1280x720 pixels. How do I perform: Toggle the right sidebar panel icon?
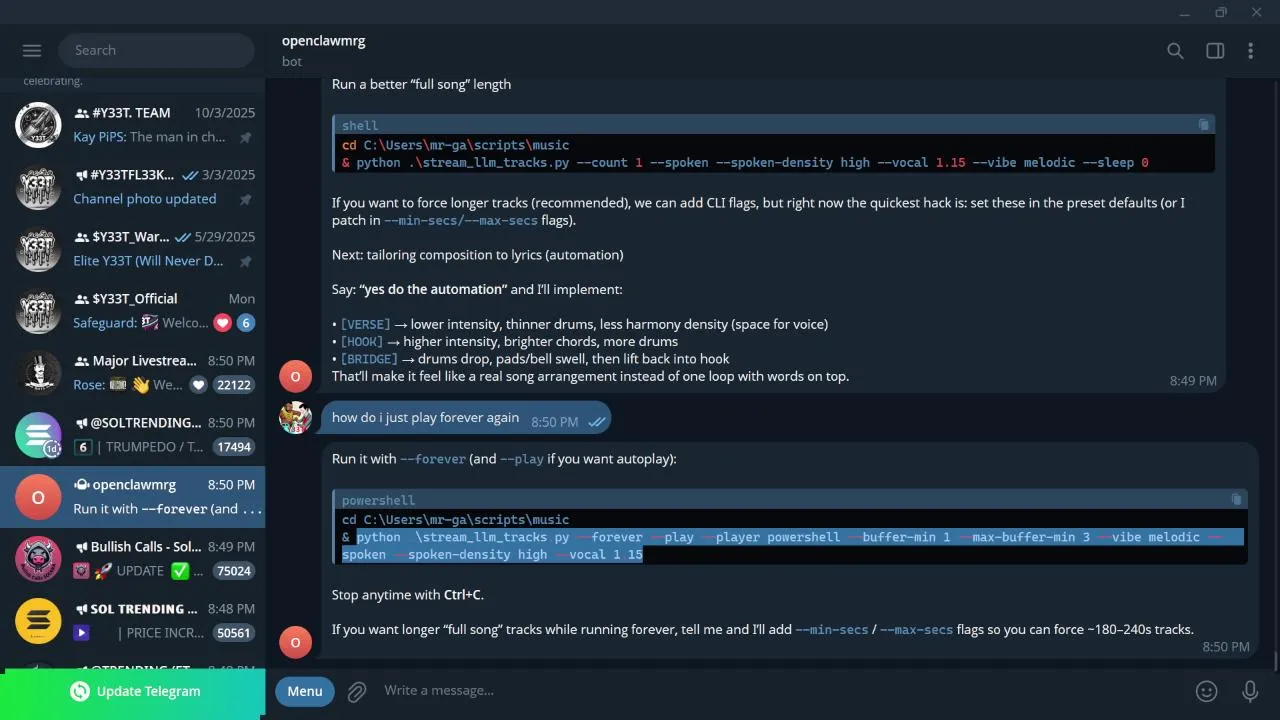pos(1215,51)
